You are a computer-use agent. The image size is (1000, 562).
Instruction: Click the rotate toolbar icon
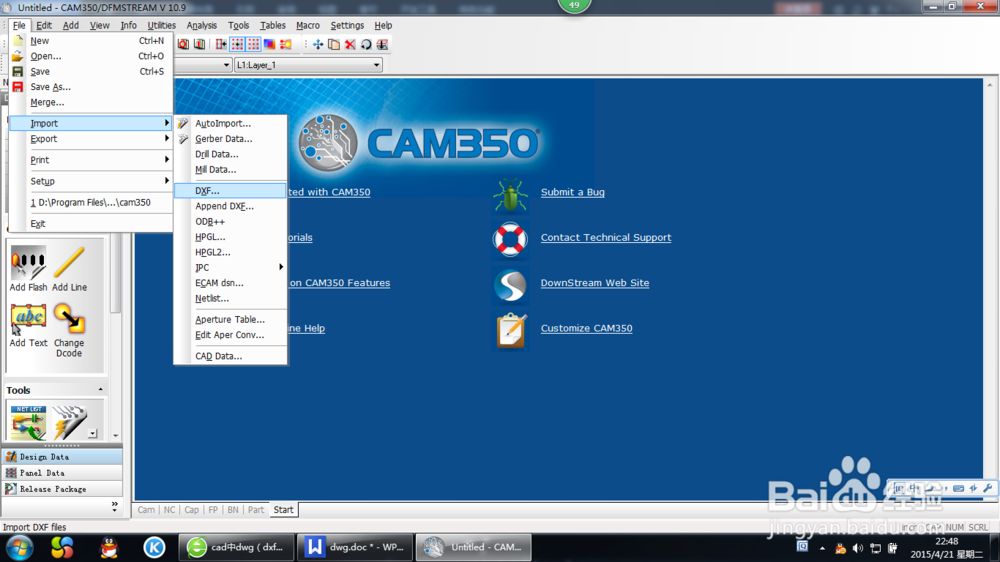pyautogui.click(x=365, y=44)
